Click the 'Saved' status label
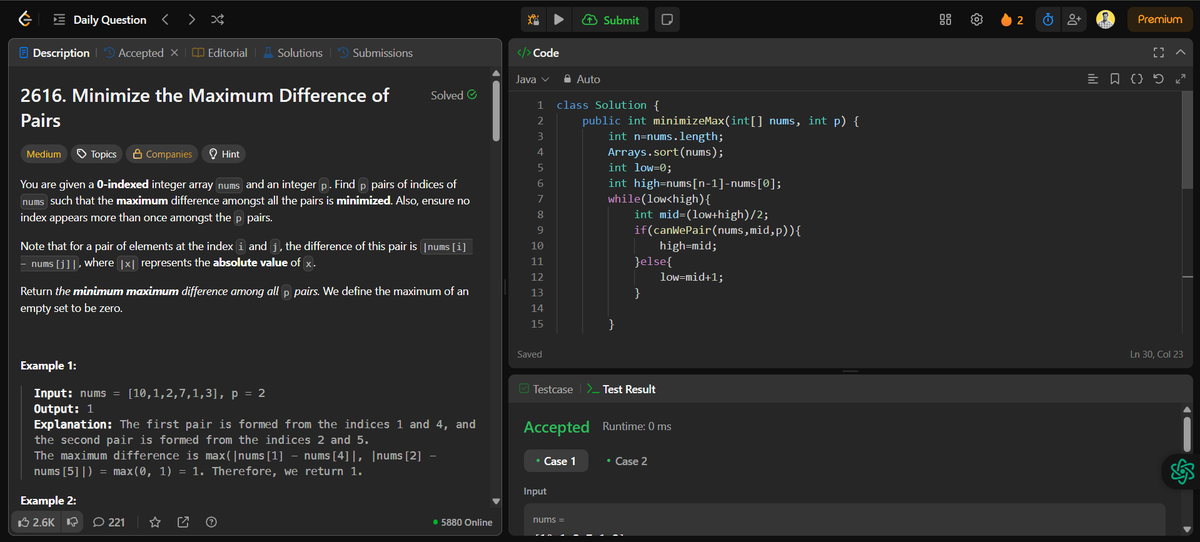1200x542 pixels. pyautogui.click(x=530, y=354)
